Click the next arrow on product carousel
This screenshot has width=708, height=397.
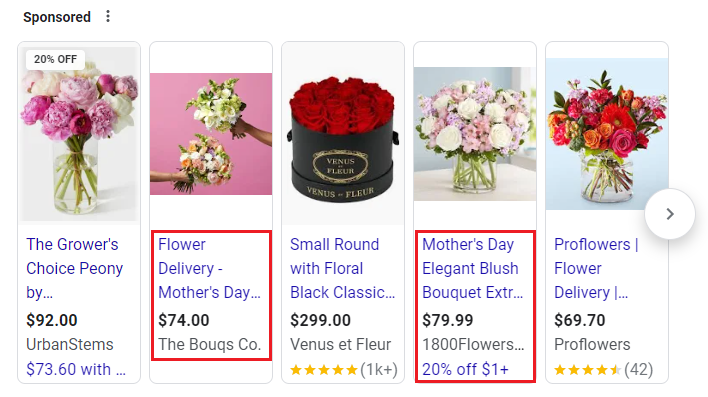tap(670, 214)
